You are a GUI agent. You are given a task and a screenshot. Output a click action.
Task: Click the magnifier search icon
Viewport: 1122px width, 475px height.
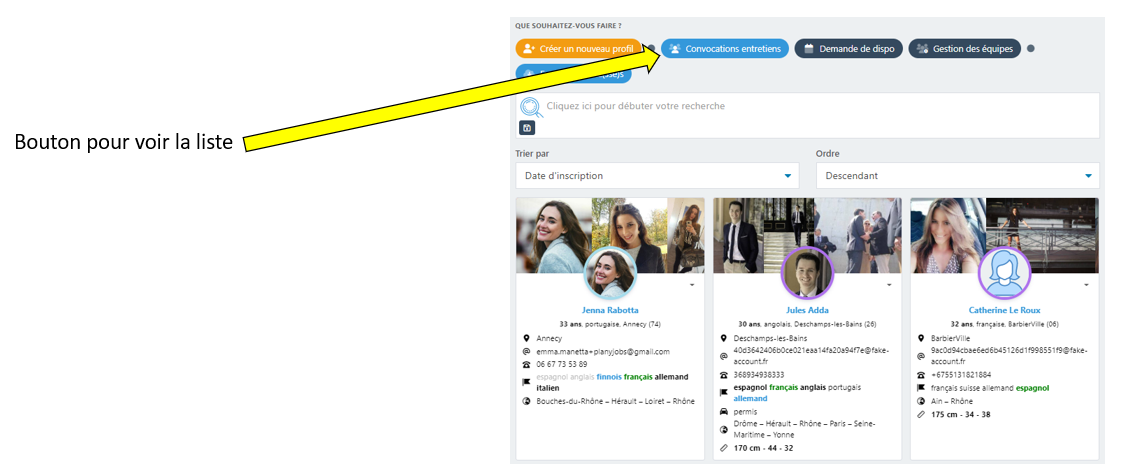pos(530,107)
